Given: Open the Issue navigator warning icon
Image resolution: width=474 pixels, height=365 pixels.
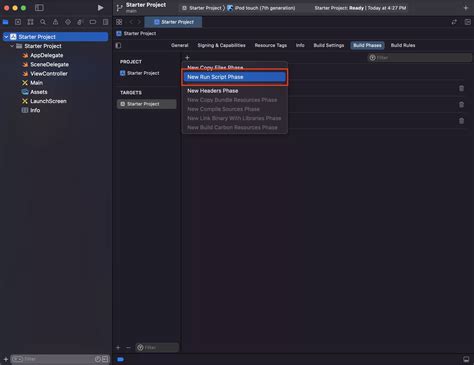Looking at the screenshot, I should [55, 22].
